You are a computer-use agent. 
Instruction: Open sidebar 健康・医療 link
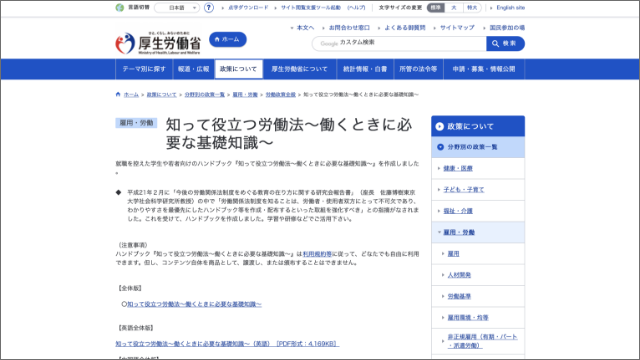pos(458,168)
